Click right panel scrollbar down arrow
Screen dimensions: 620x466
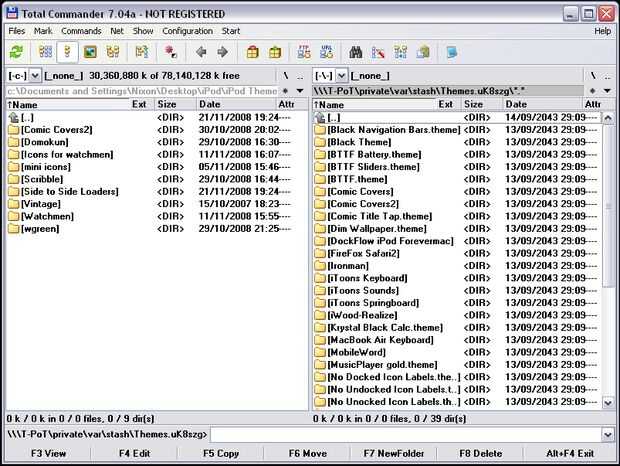[x=608, y=402]
